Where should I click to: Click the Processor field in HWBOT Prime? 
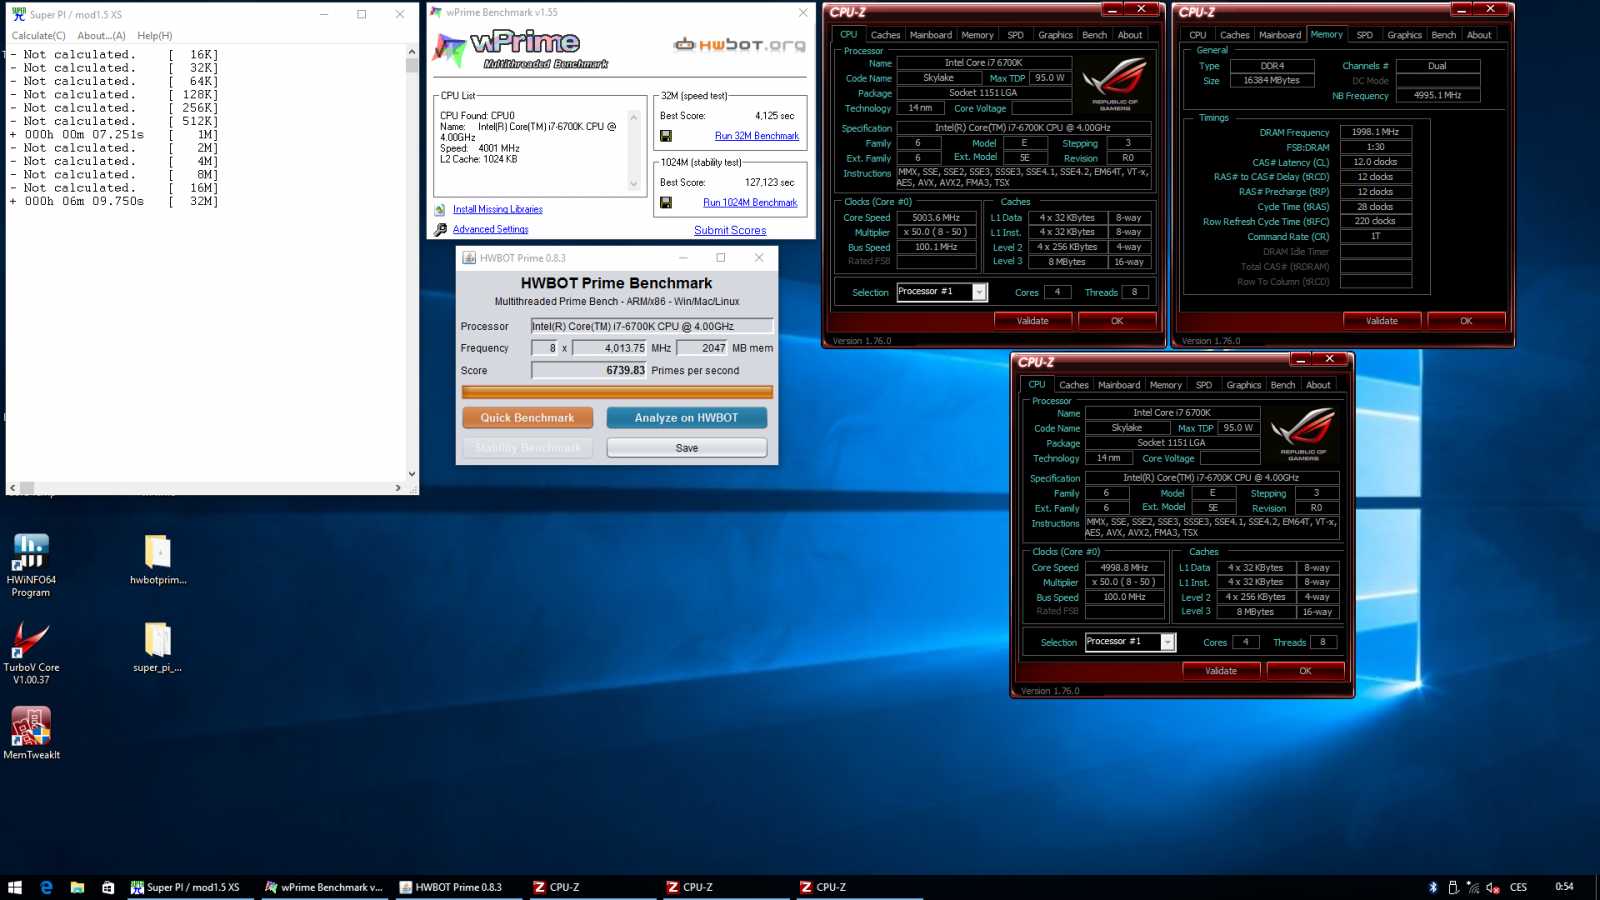coord(652,326)
